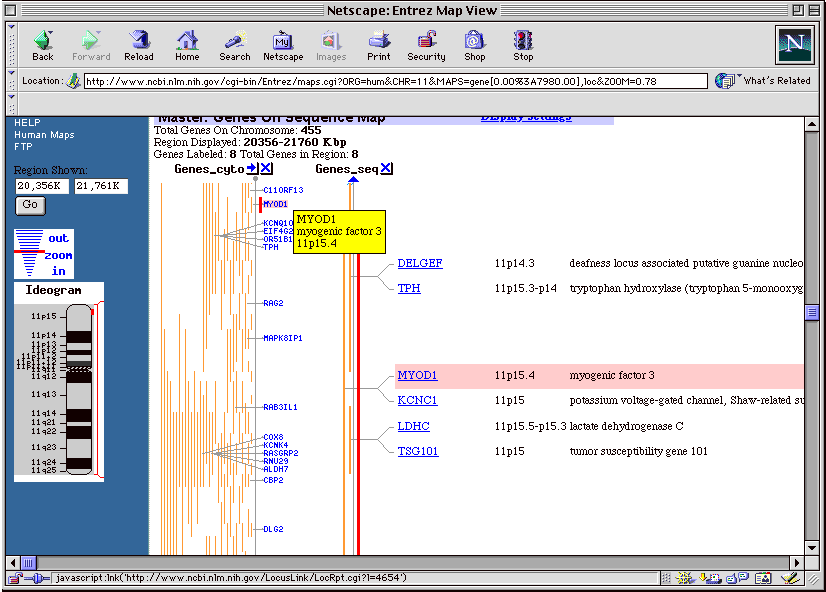Click zoom "out" on the zoom control

(x=58, y=239)
